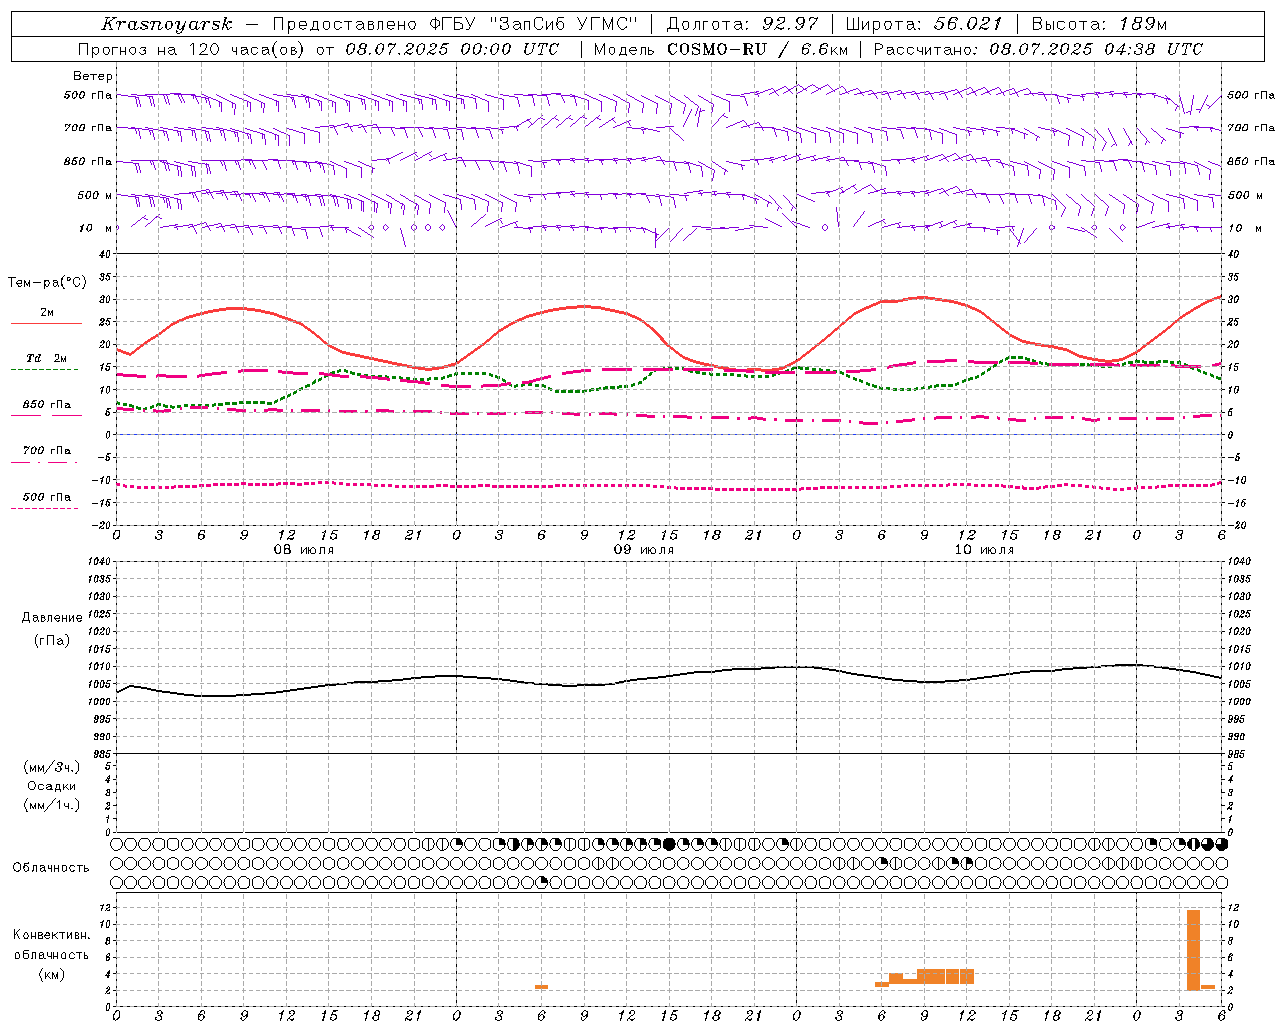Click the '700 гПа' temperature legend entry
Screen dimensions: 1280x1024
point(46,451)
